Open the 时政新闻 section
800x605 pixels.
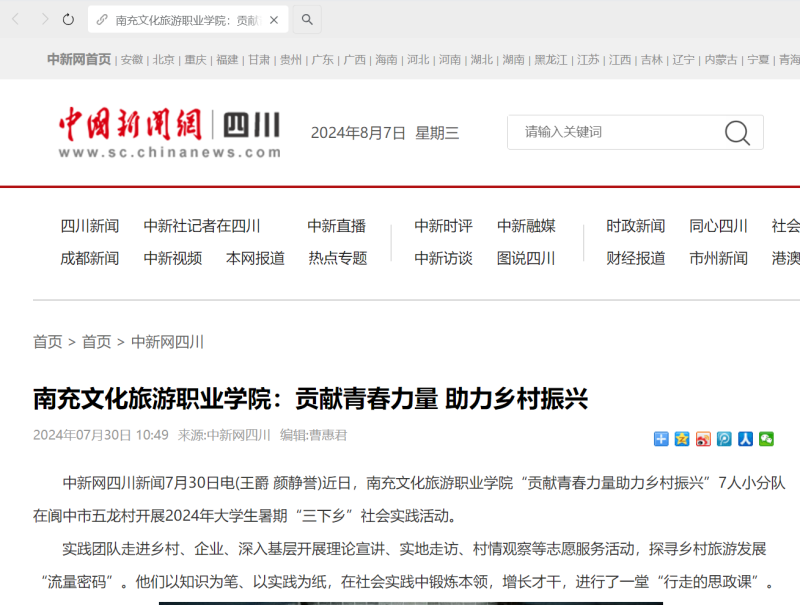[x=636, y=226]
